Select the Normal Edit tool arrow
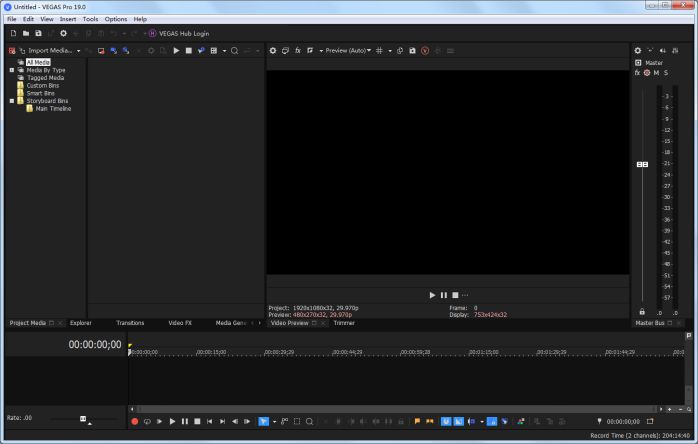Viewport: 698px width, 444px height. 264,421
